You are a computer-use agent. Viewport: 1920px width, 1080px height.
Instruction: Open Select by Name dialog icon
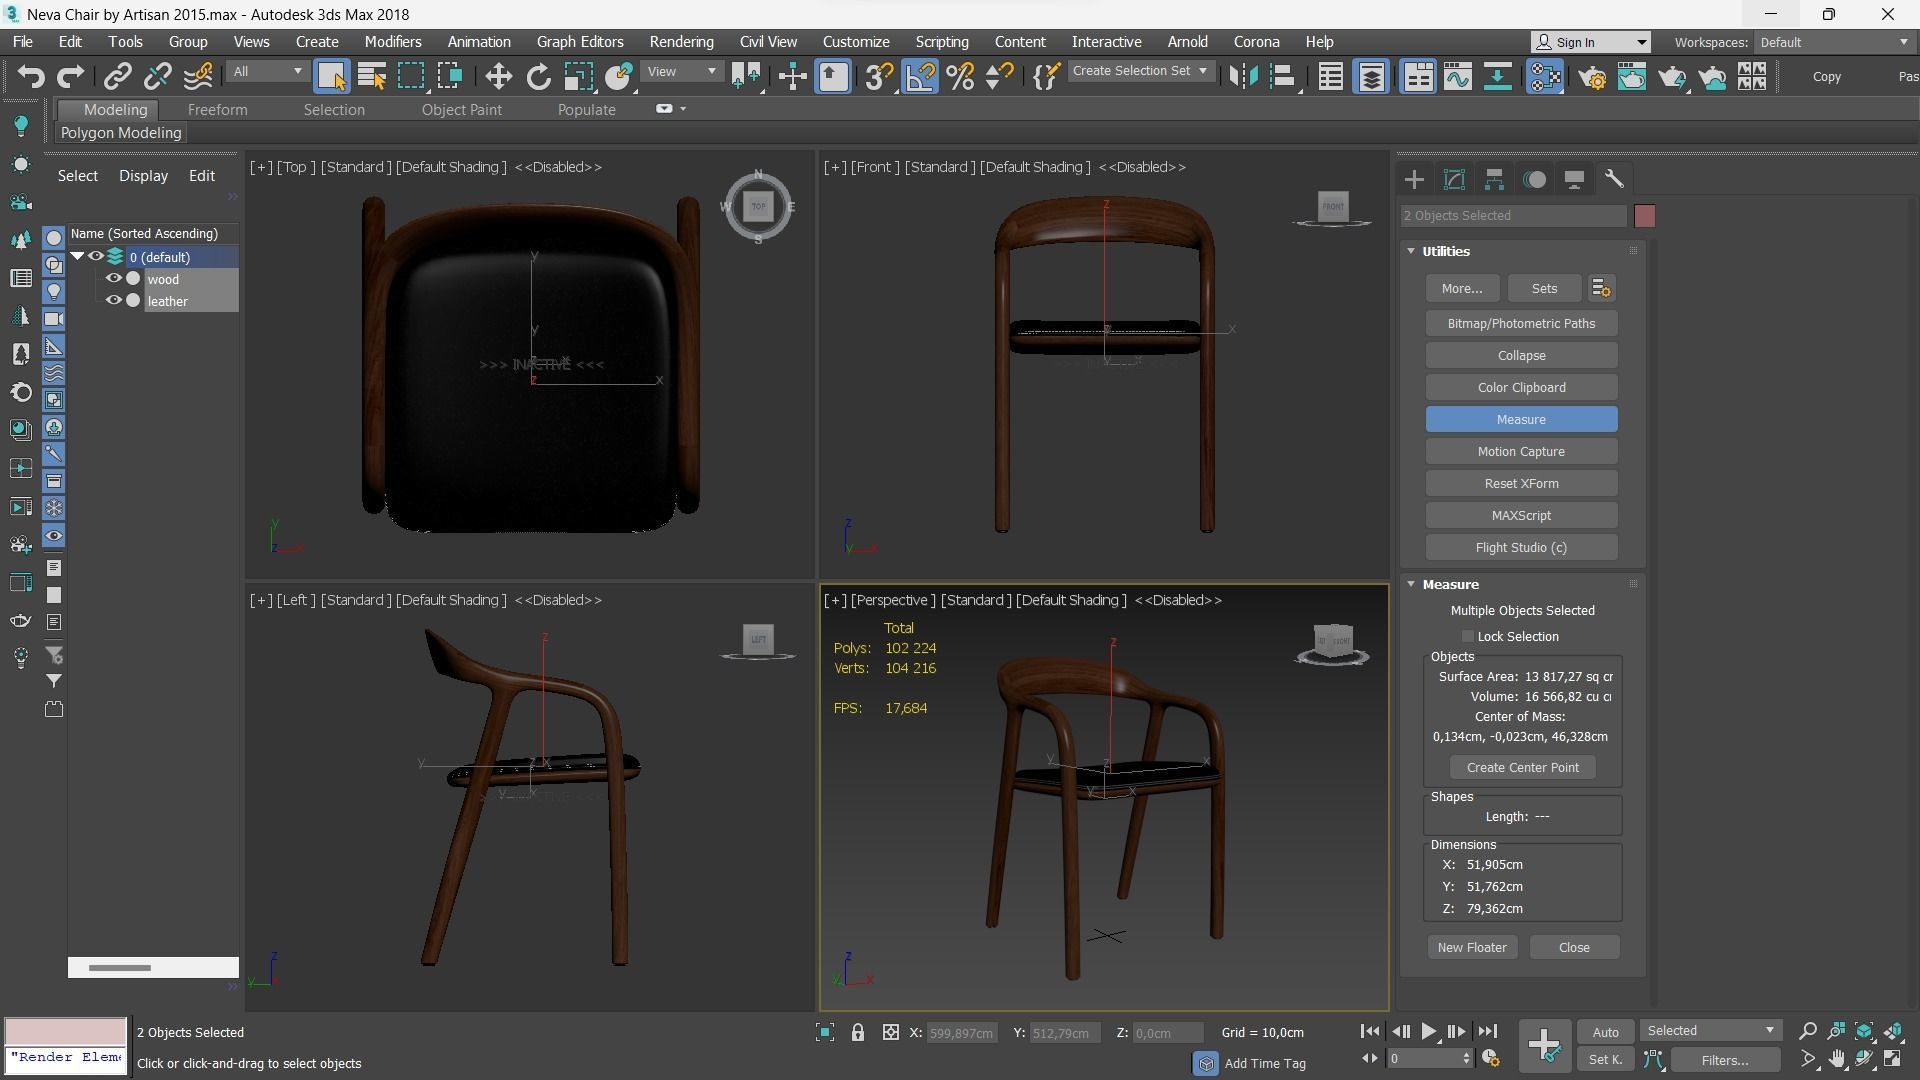(371, 76)
